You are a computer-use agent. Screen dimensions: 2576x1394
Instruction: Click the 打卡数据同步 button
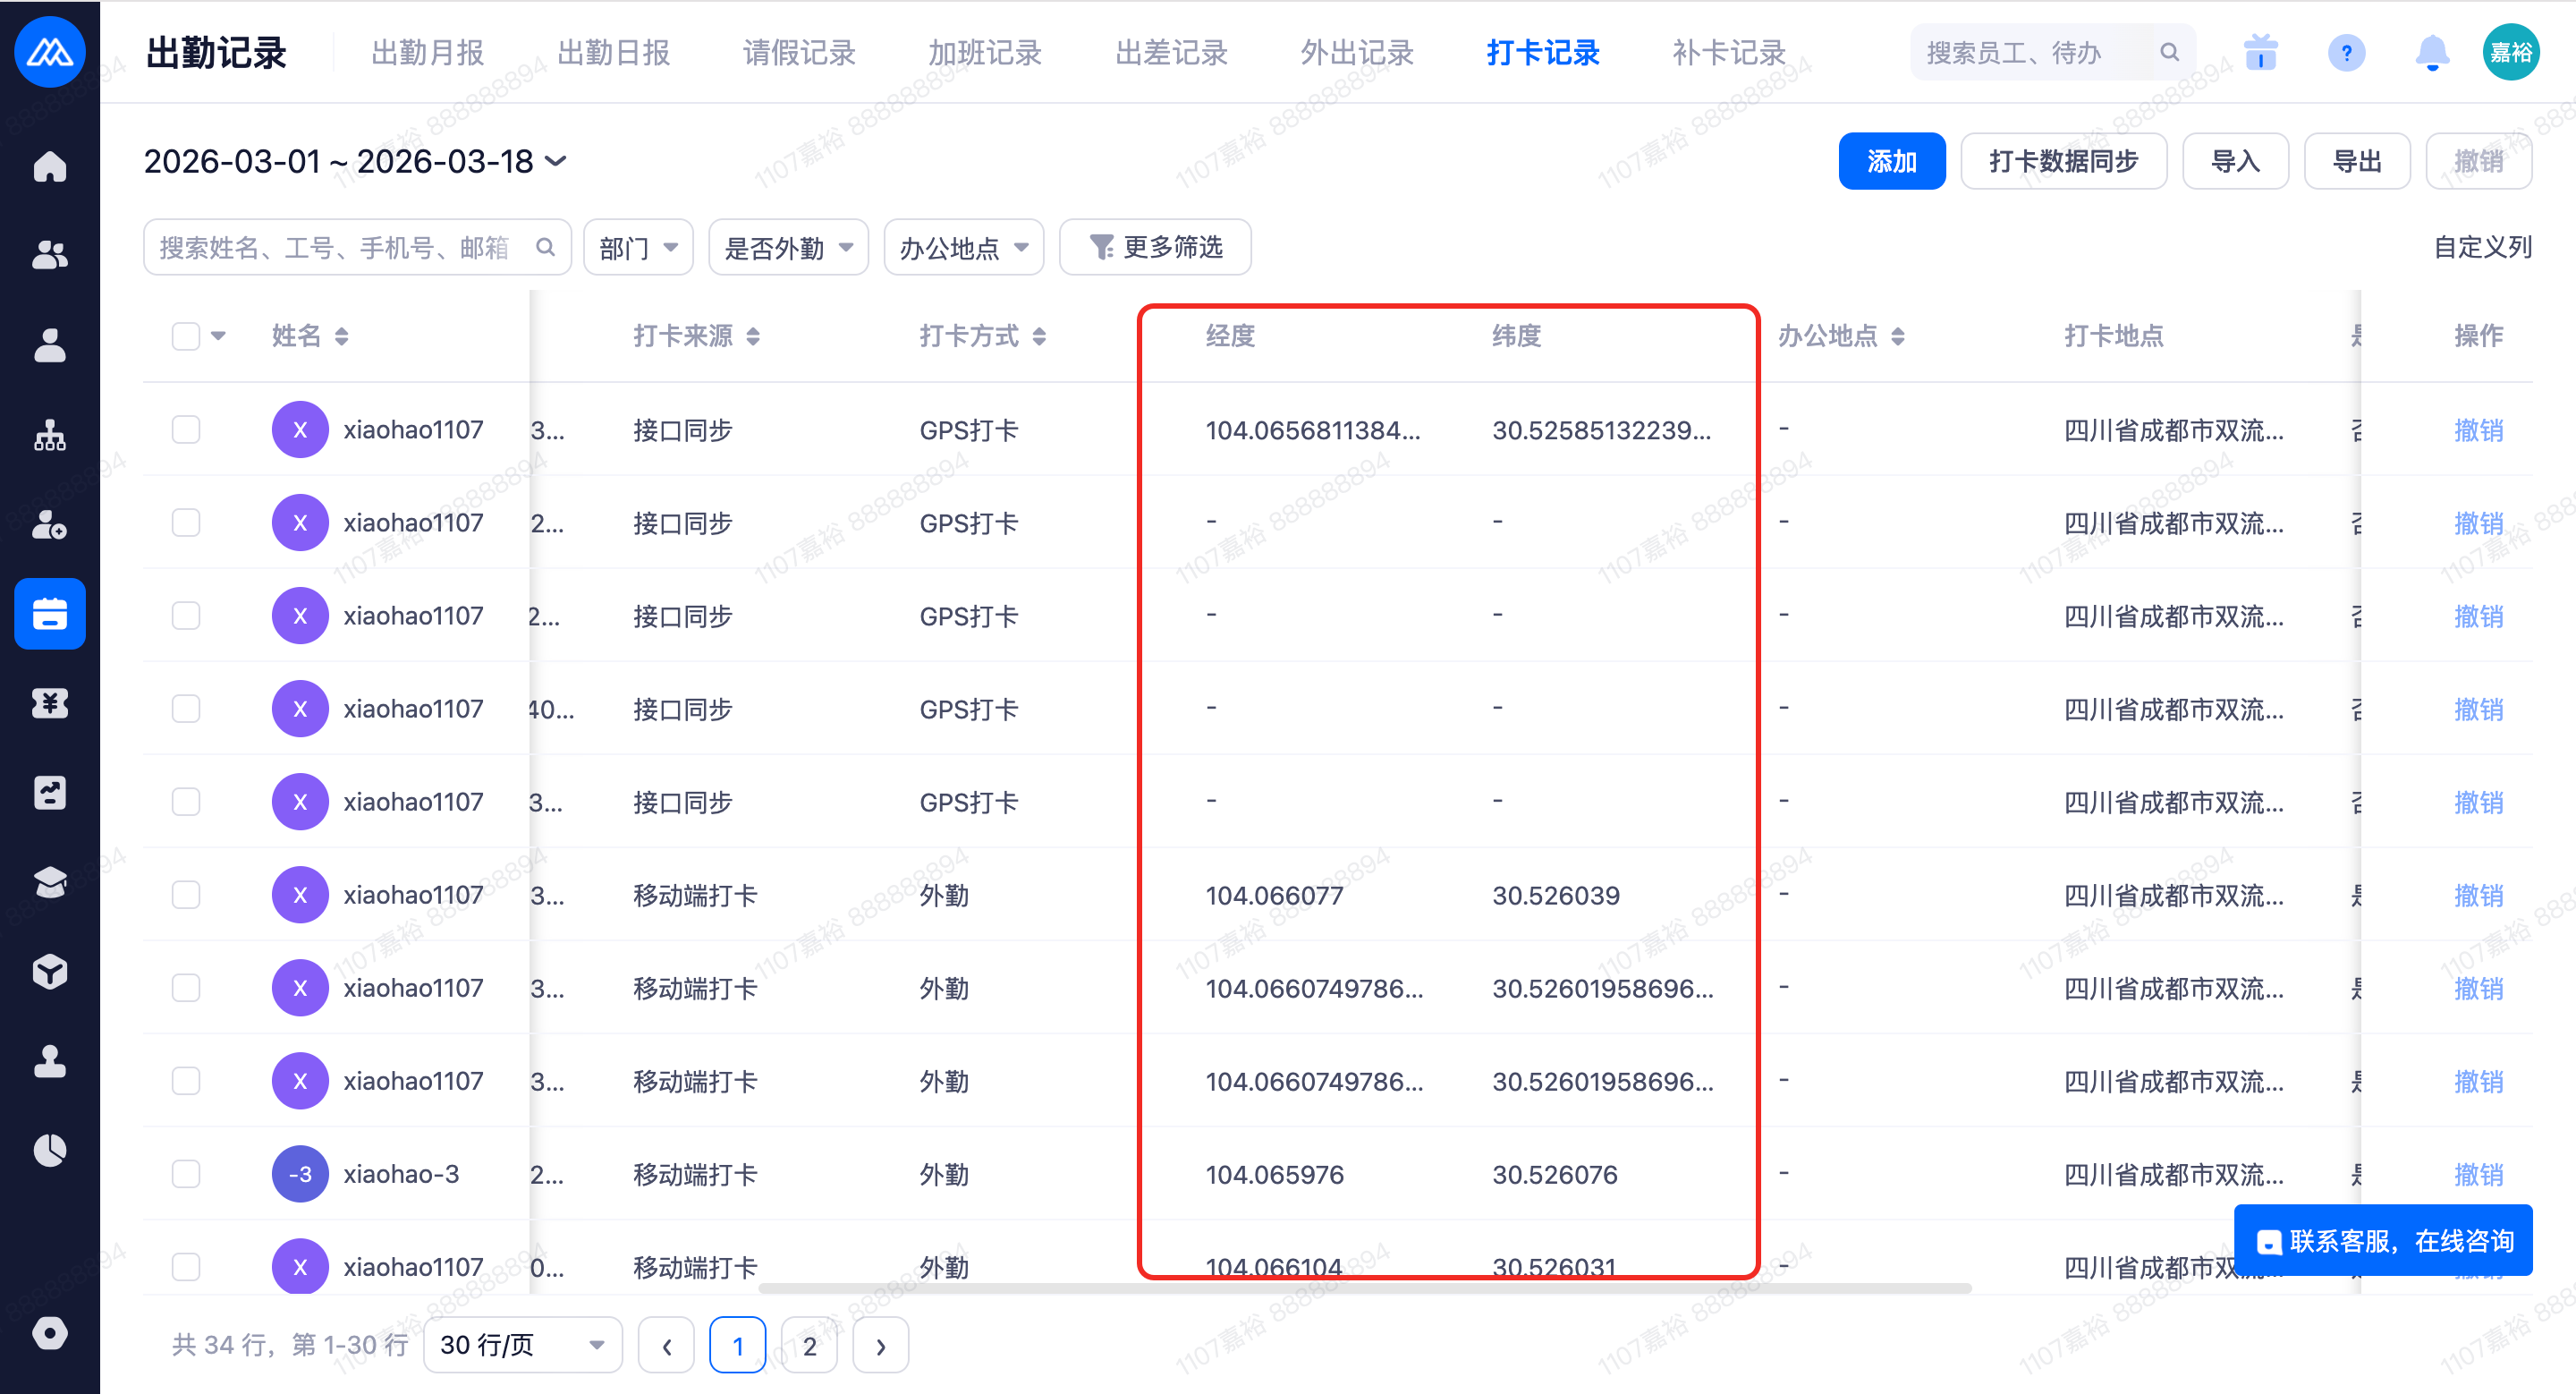point(2063,161)
